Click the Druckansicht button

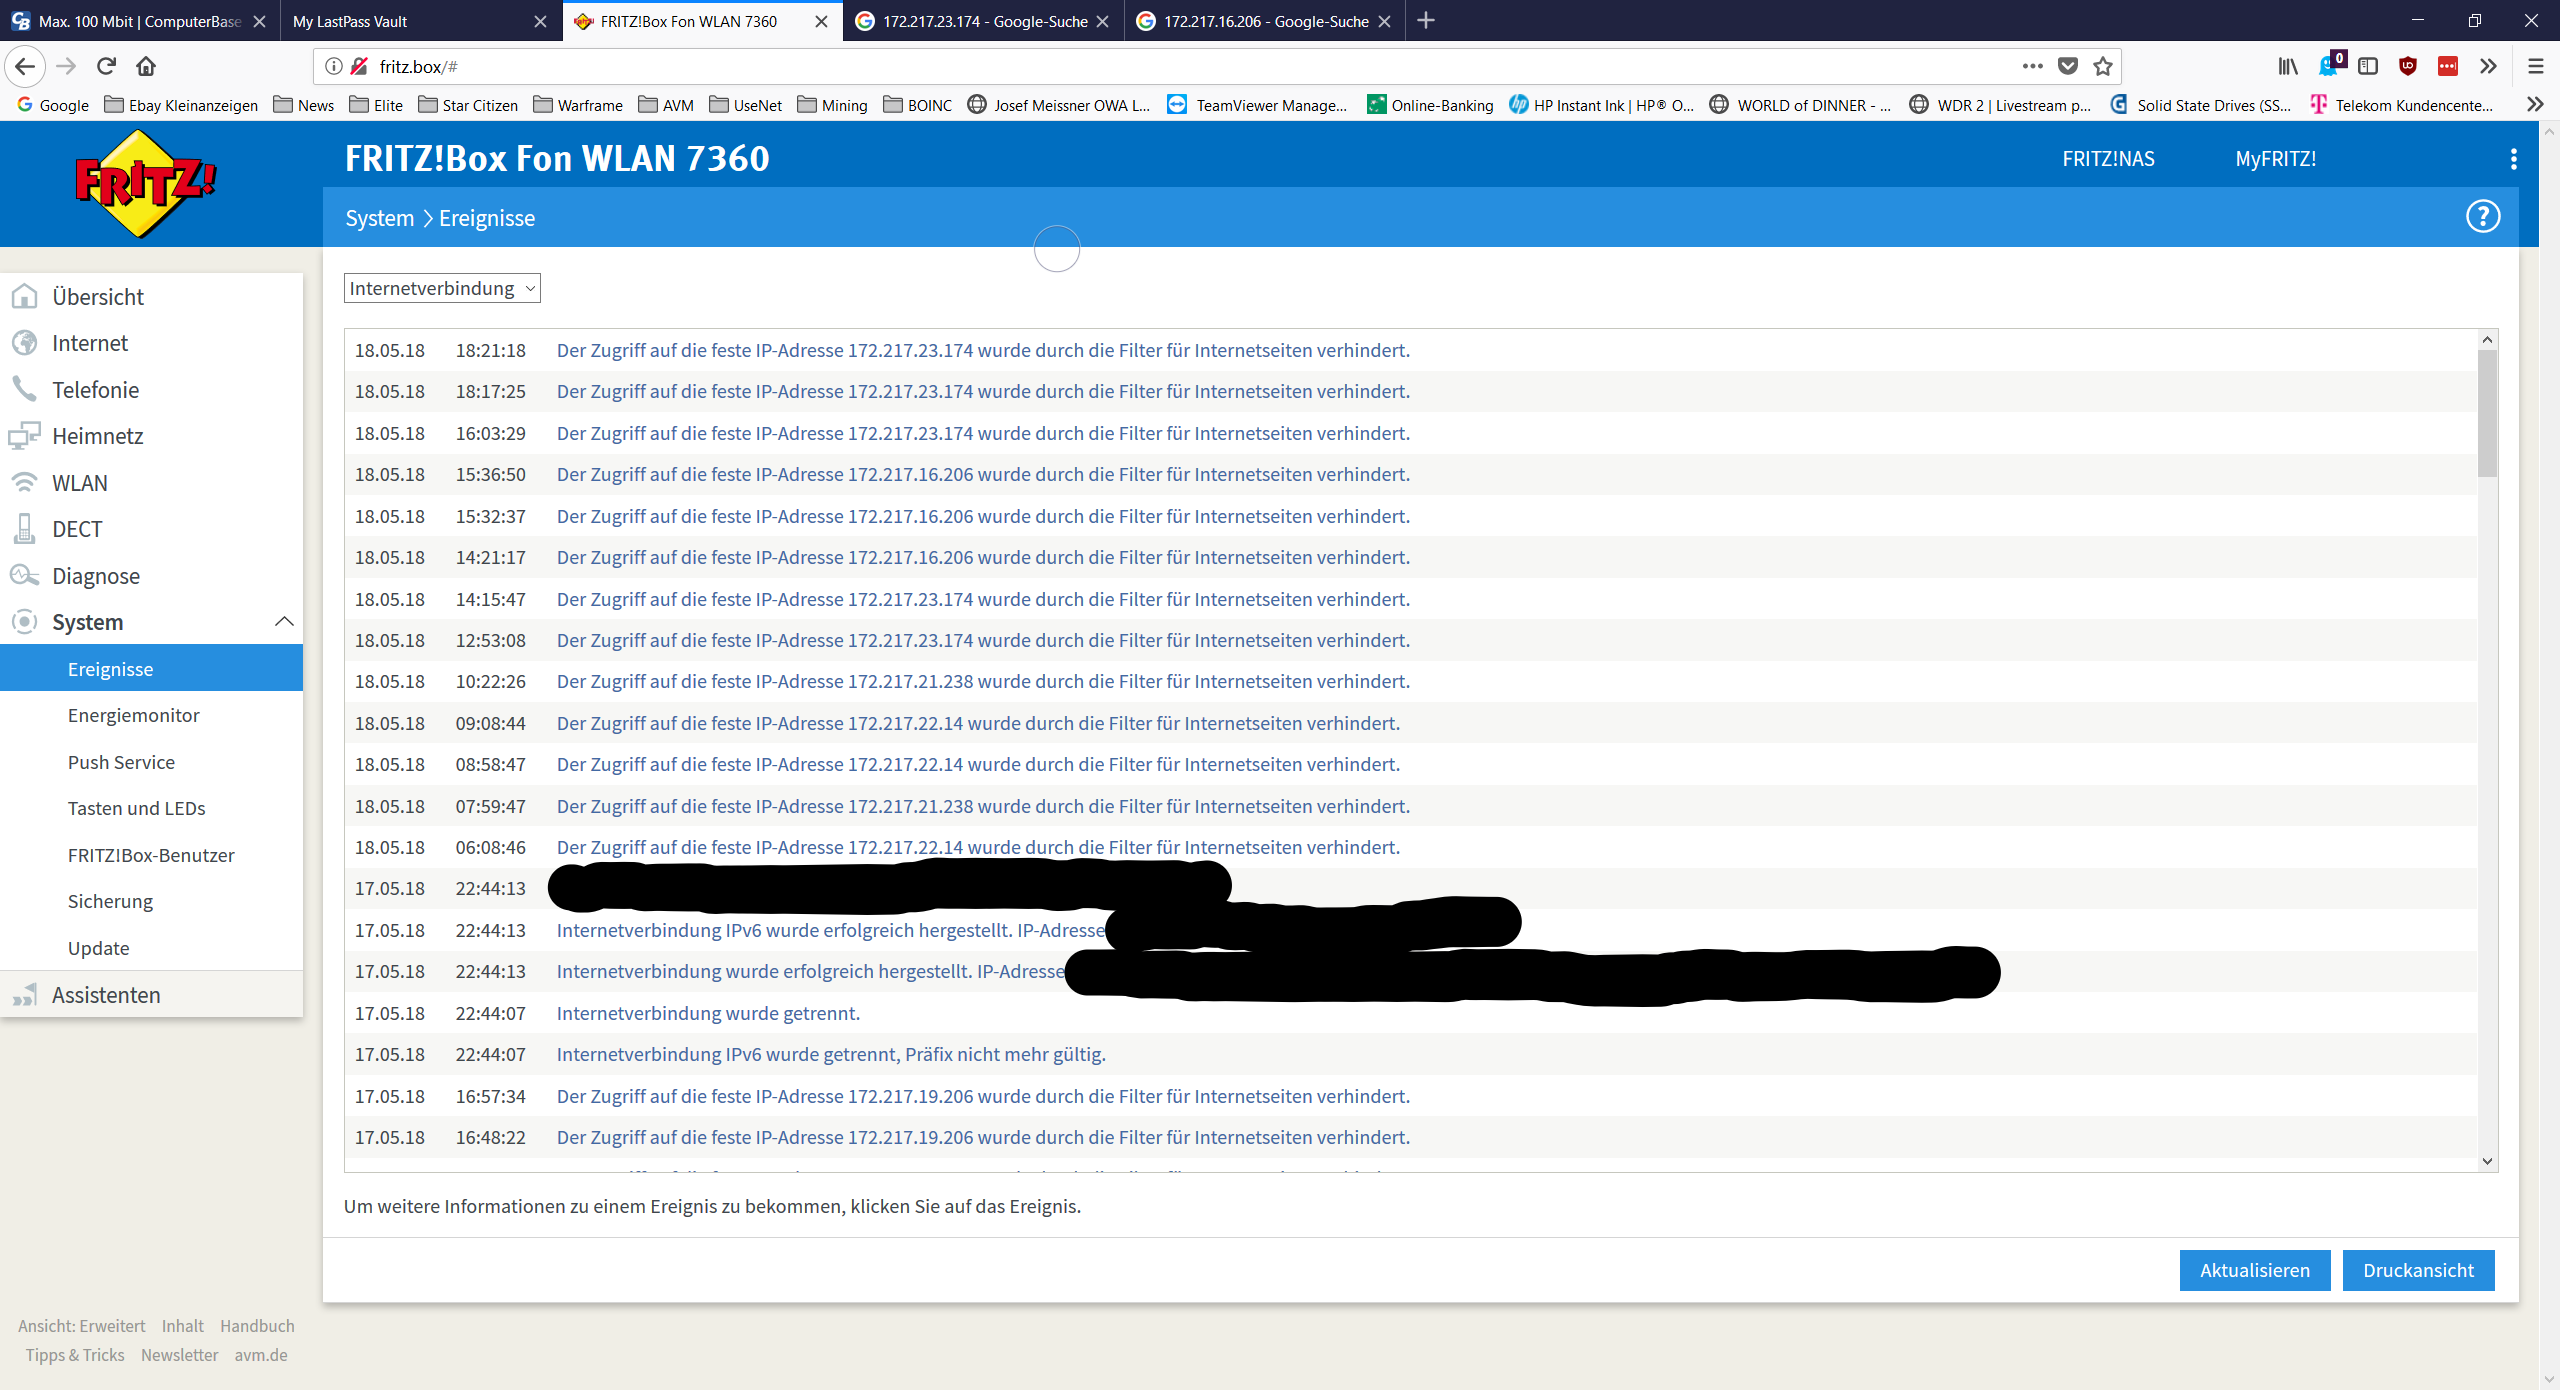2418,1270
